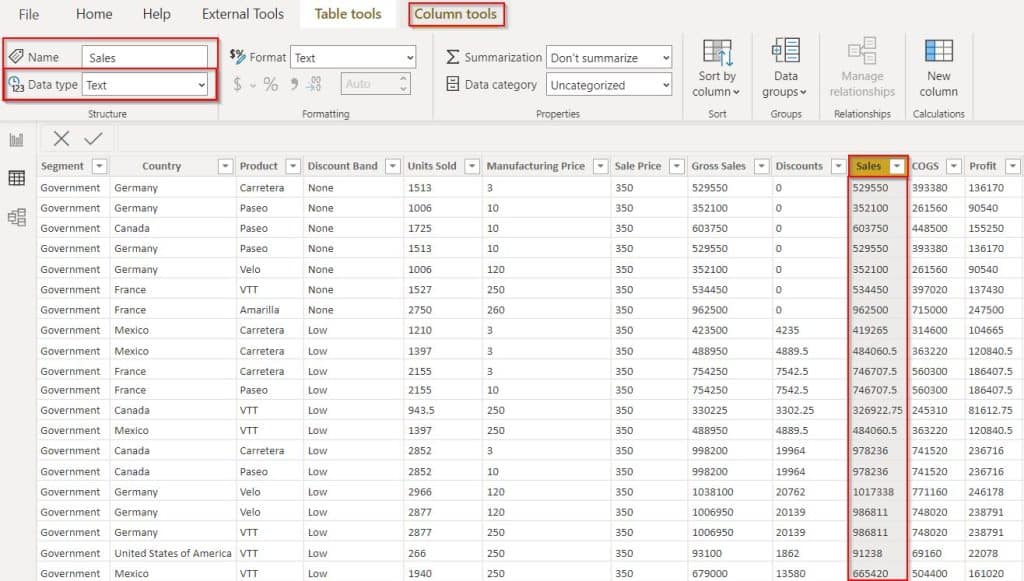Select the Country column header
Viewport: 1024px width, 581px height.
click(161, 166)
